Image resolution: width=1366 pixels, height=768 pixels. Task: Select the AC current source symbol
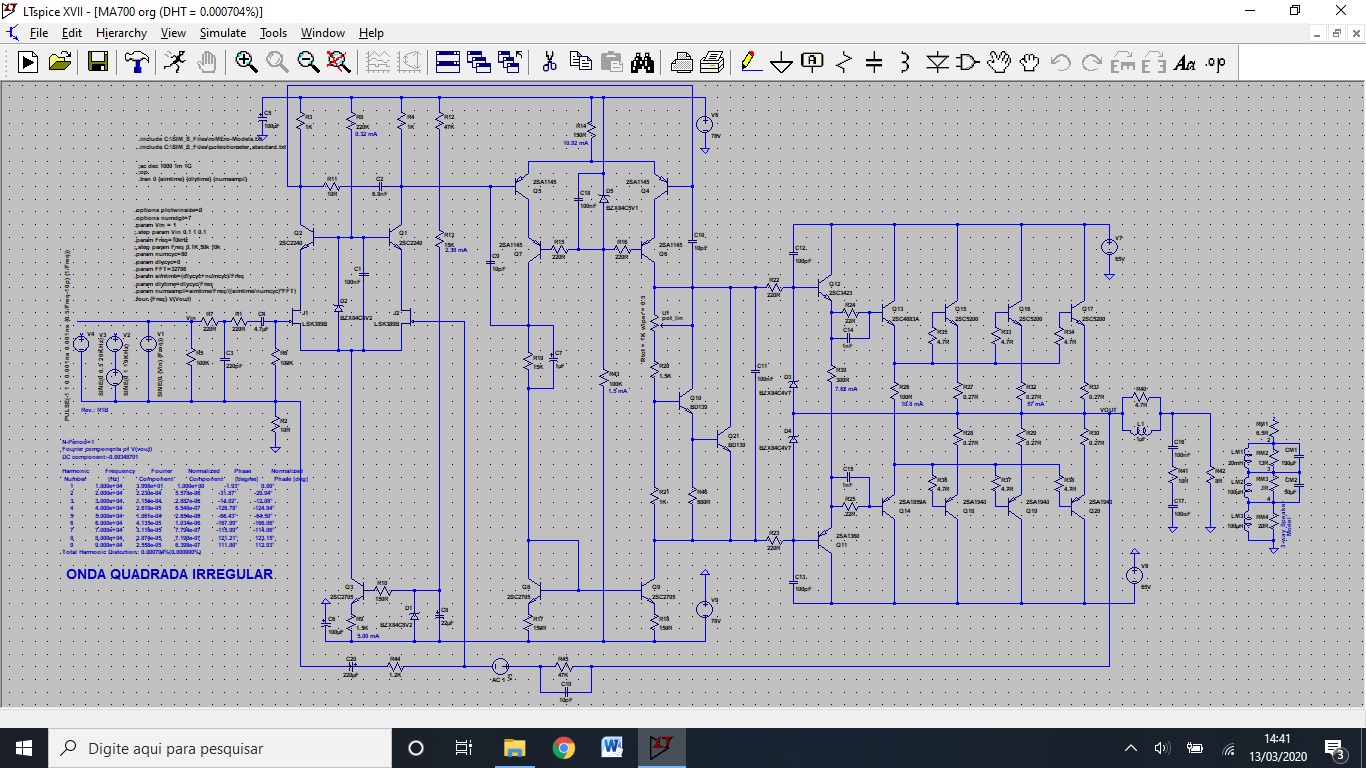pyautogui.click(x=500, y=666)
